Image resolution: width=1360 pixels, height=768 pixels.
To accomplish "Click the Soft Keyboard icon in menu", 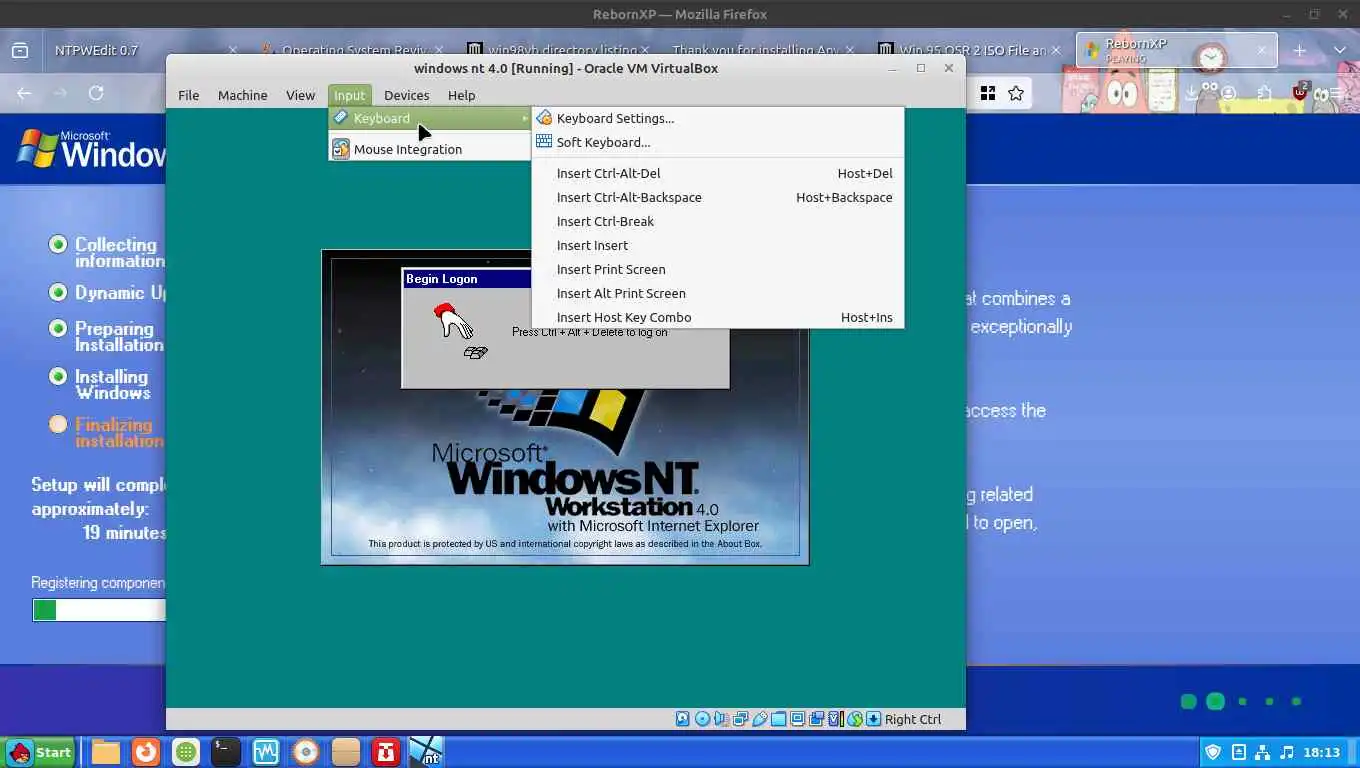I will tap(544, 142).
